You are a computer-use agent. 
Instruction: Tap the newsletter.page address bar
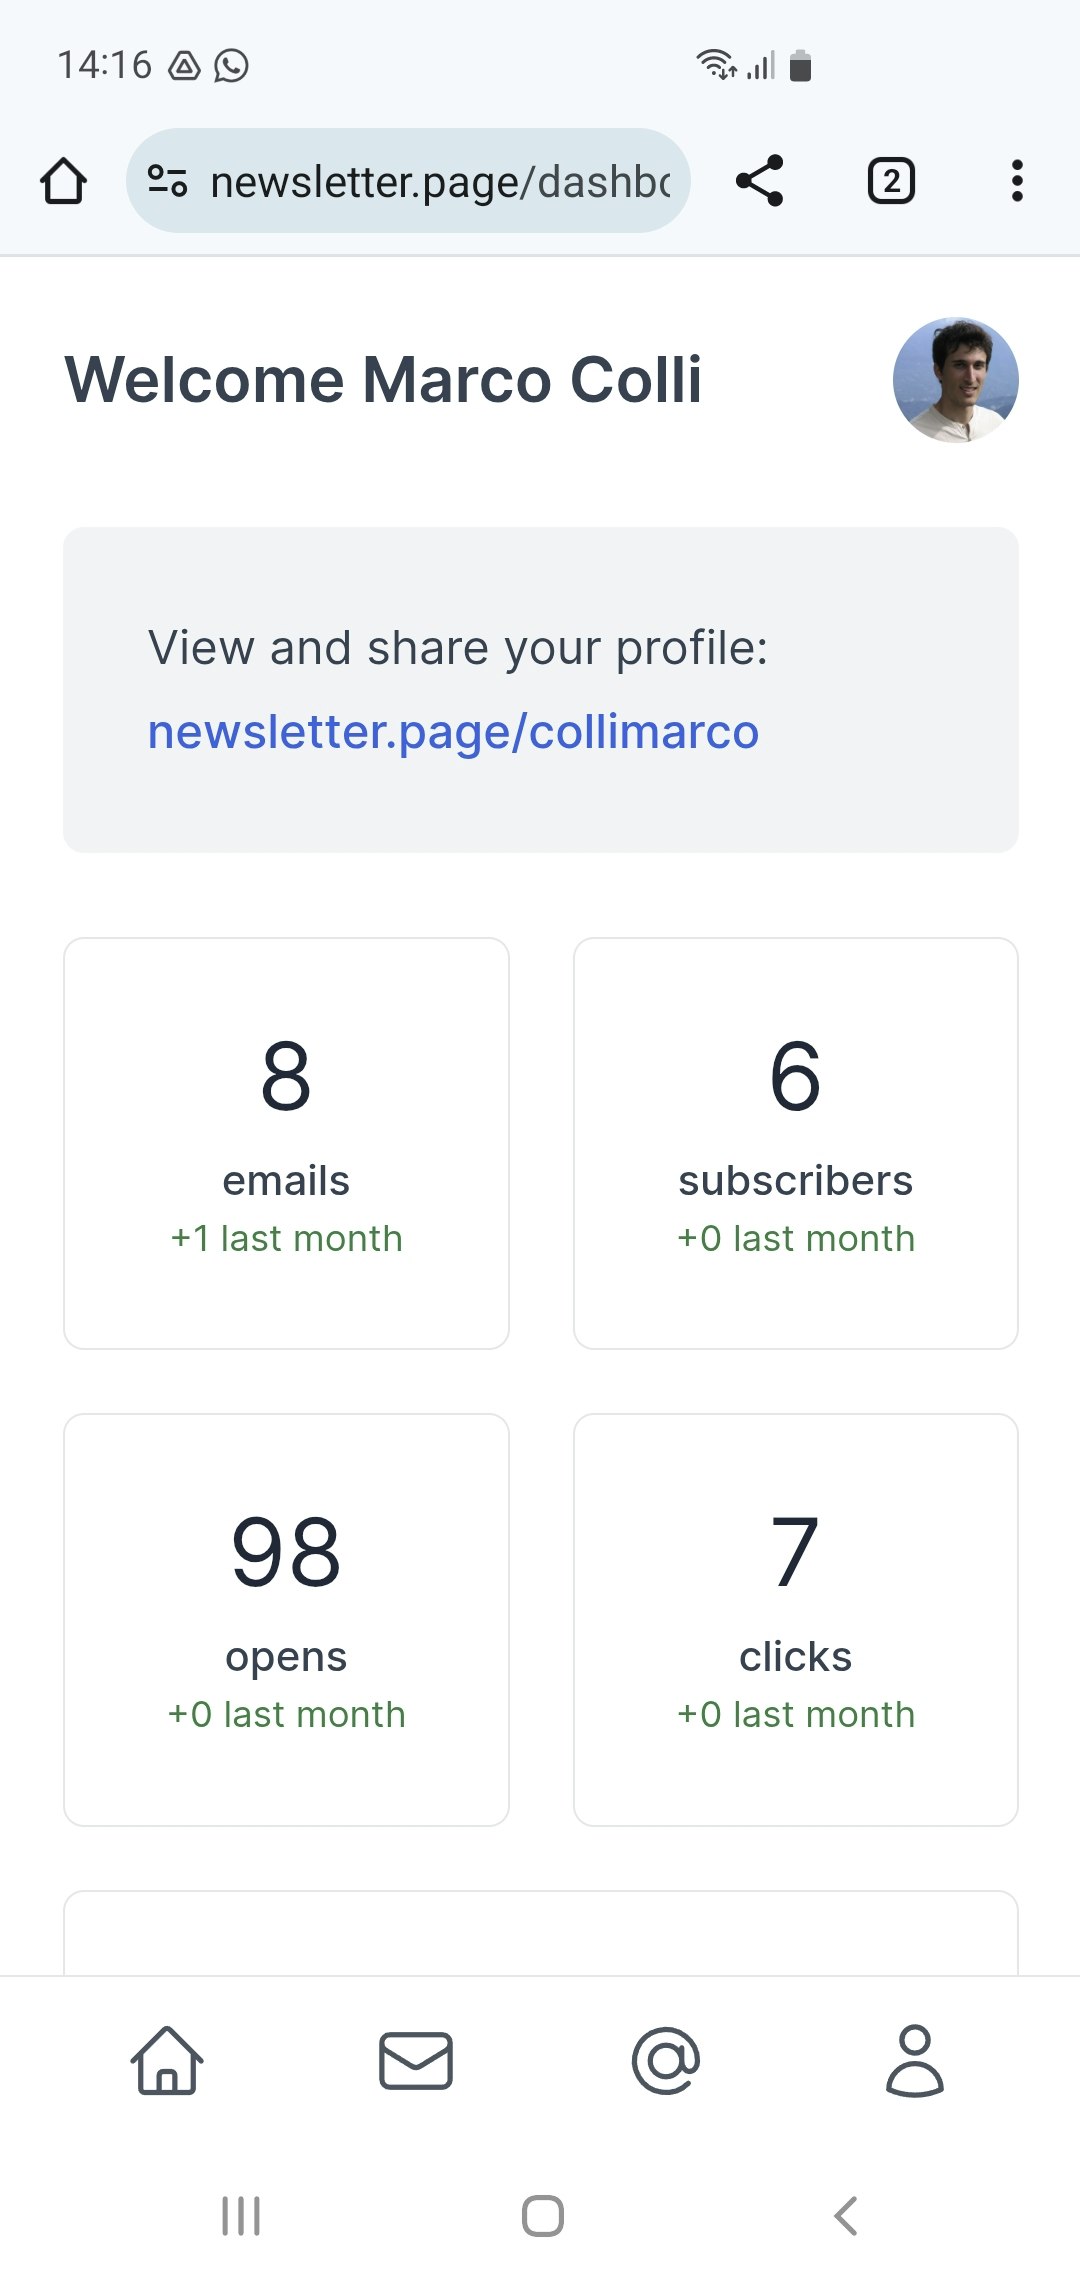point(408,181)
